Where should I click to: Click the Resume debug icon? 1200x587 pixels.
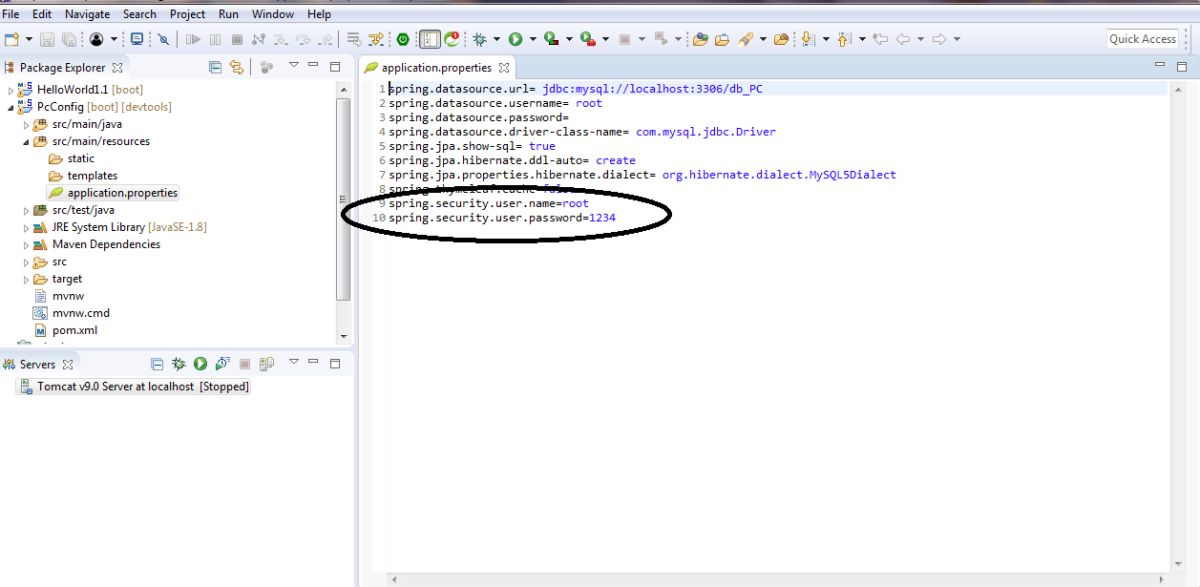coord(193,39)
